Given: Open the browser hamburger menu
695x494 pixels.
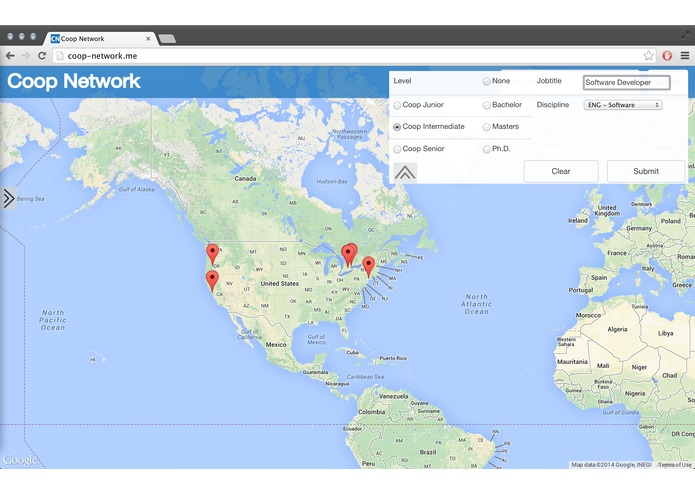Looking at the screenshot, I should (685, 56).
